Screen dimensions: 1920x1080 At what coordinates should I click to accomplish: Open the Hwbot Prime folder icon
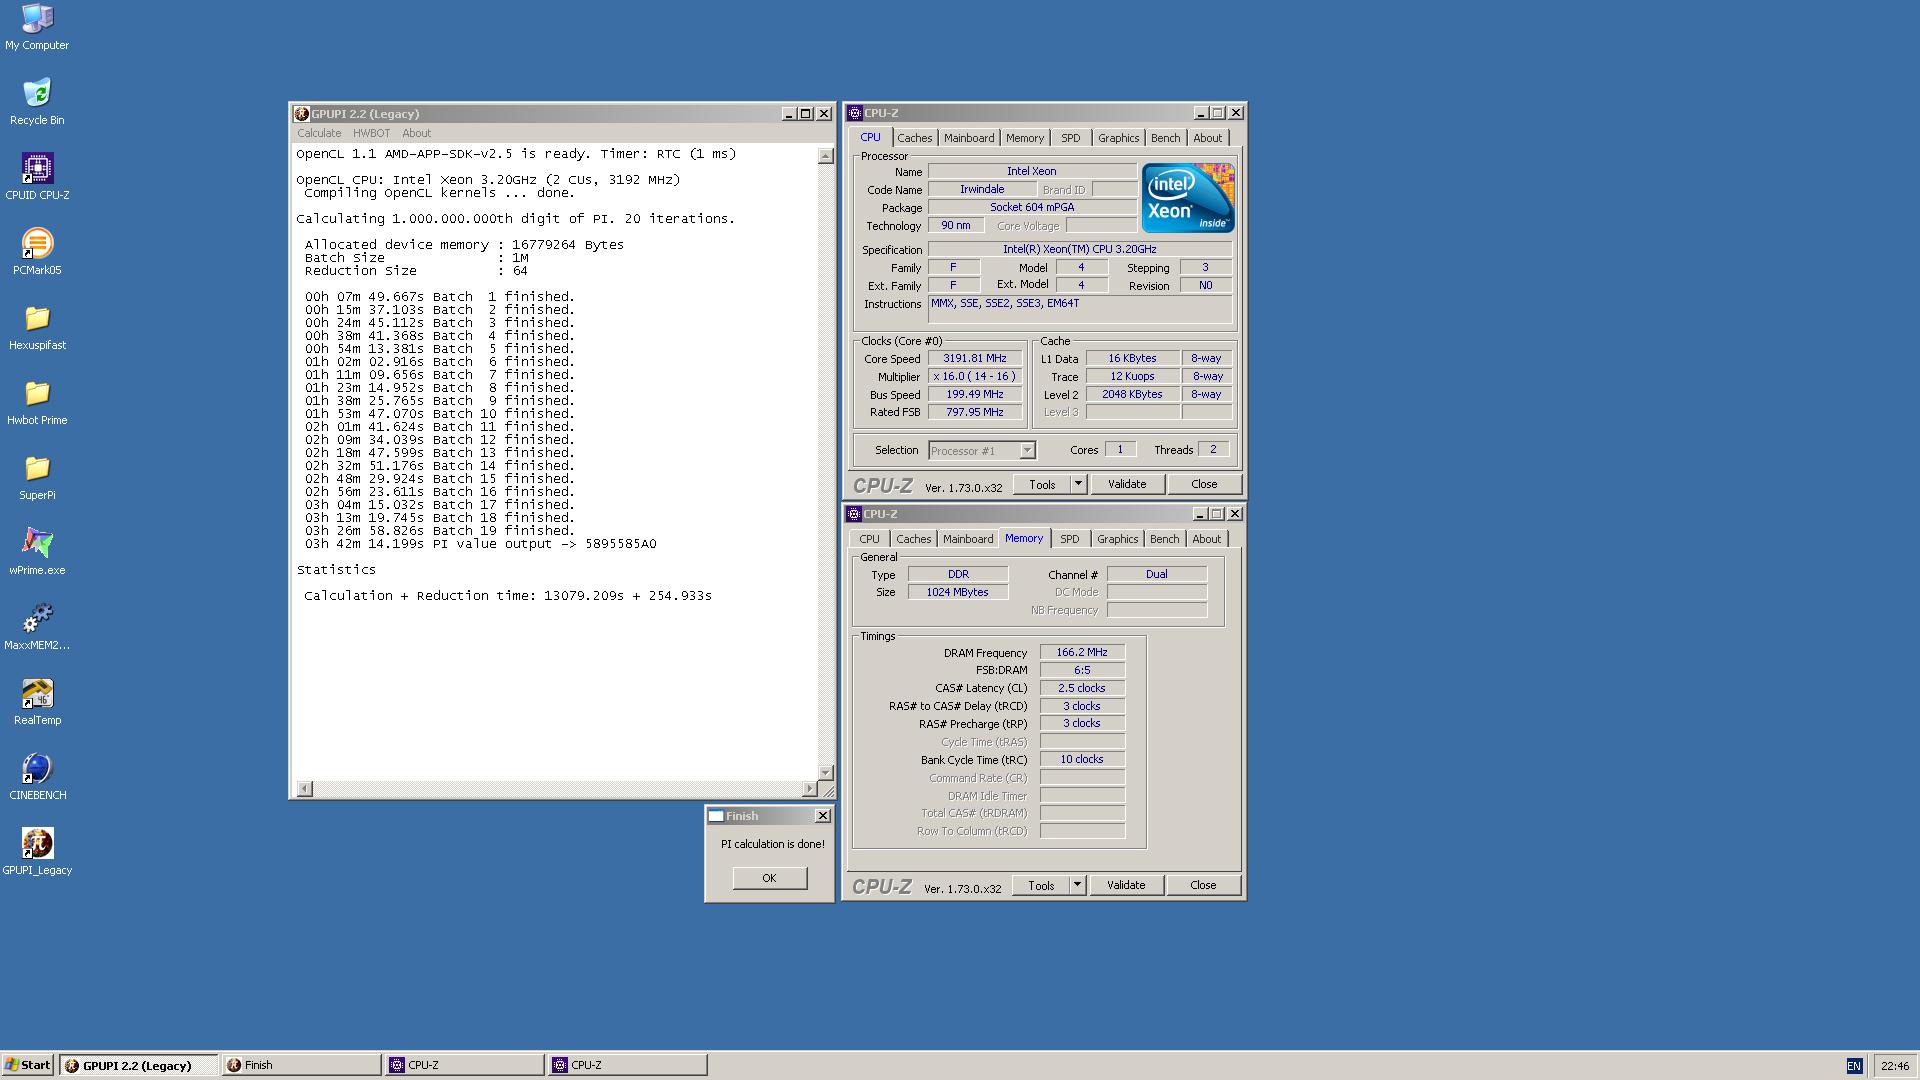37,401
